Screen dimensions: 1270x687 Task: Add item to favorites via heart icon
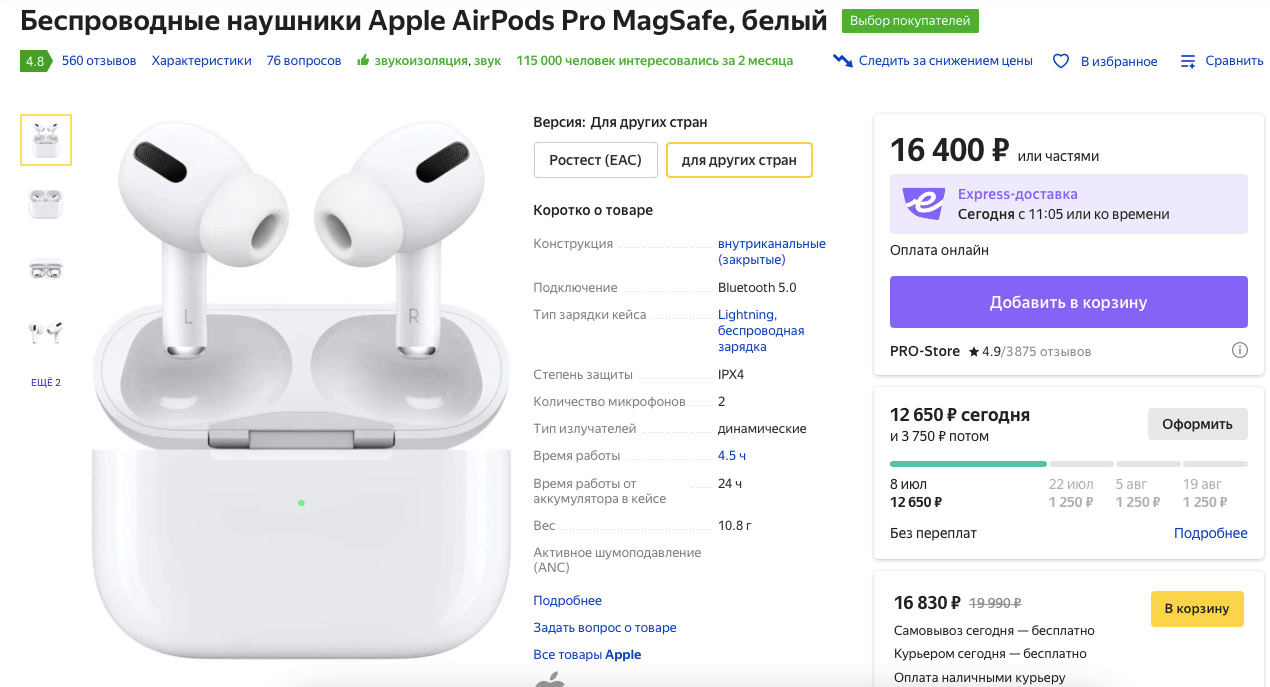(1060, 61)
